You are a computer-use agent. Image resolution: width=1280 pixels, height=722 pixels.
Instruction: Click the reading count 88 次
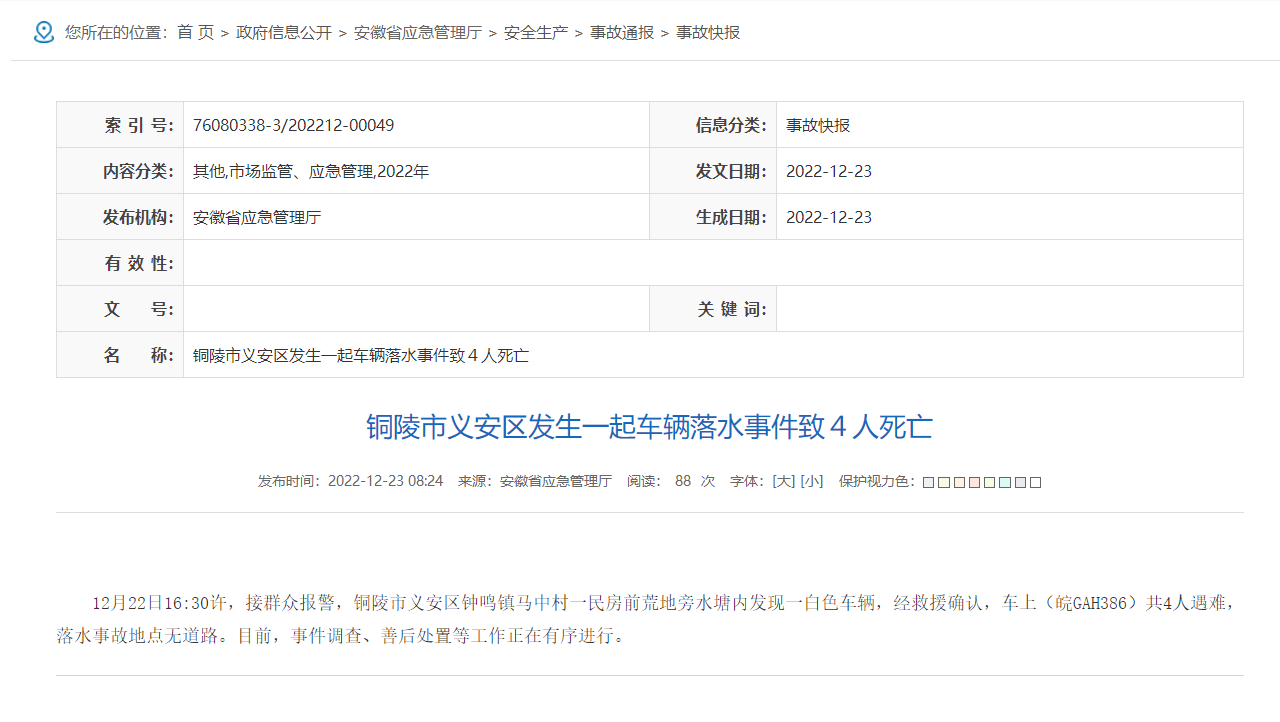click(688, 481)
